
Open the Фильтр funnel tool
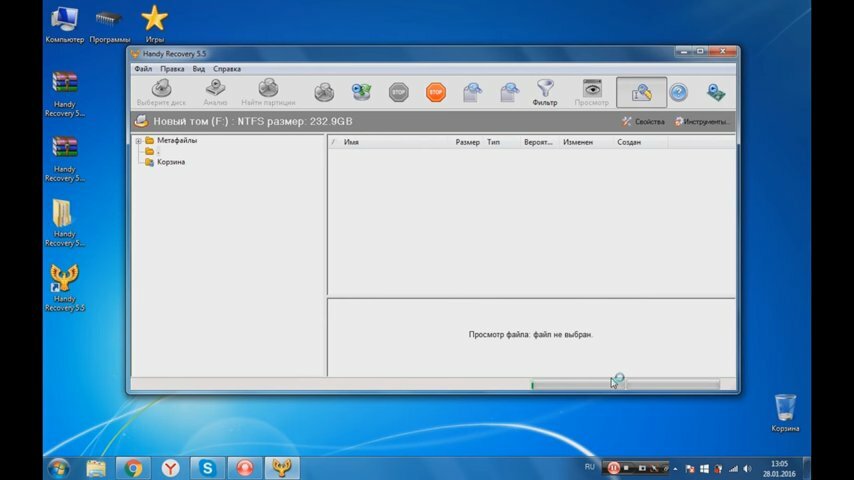[545, 92]
